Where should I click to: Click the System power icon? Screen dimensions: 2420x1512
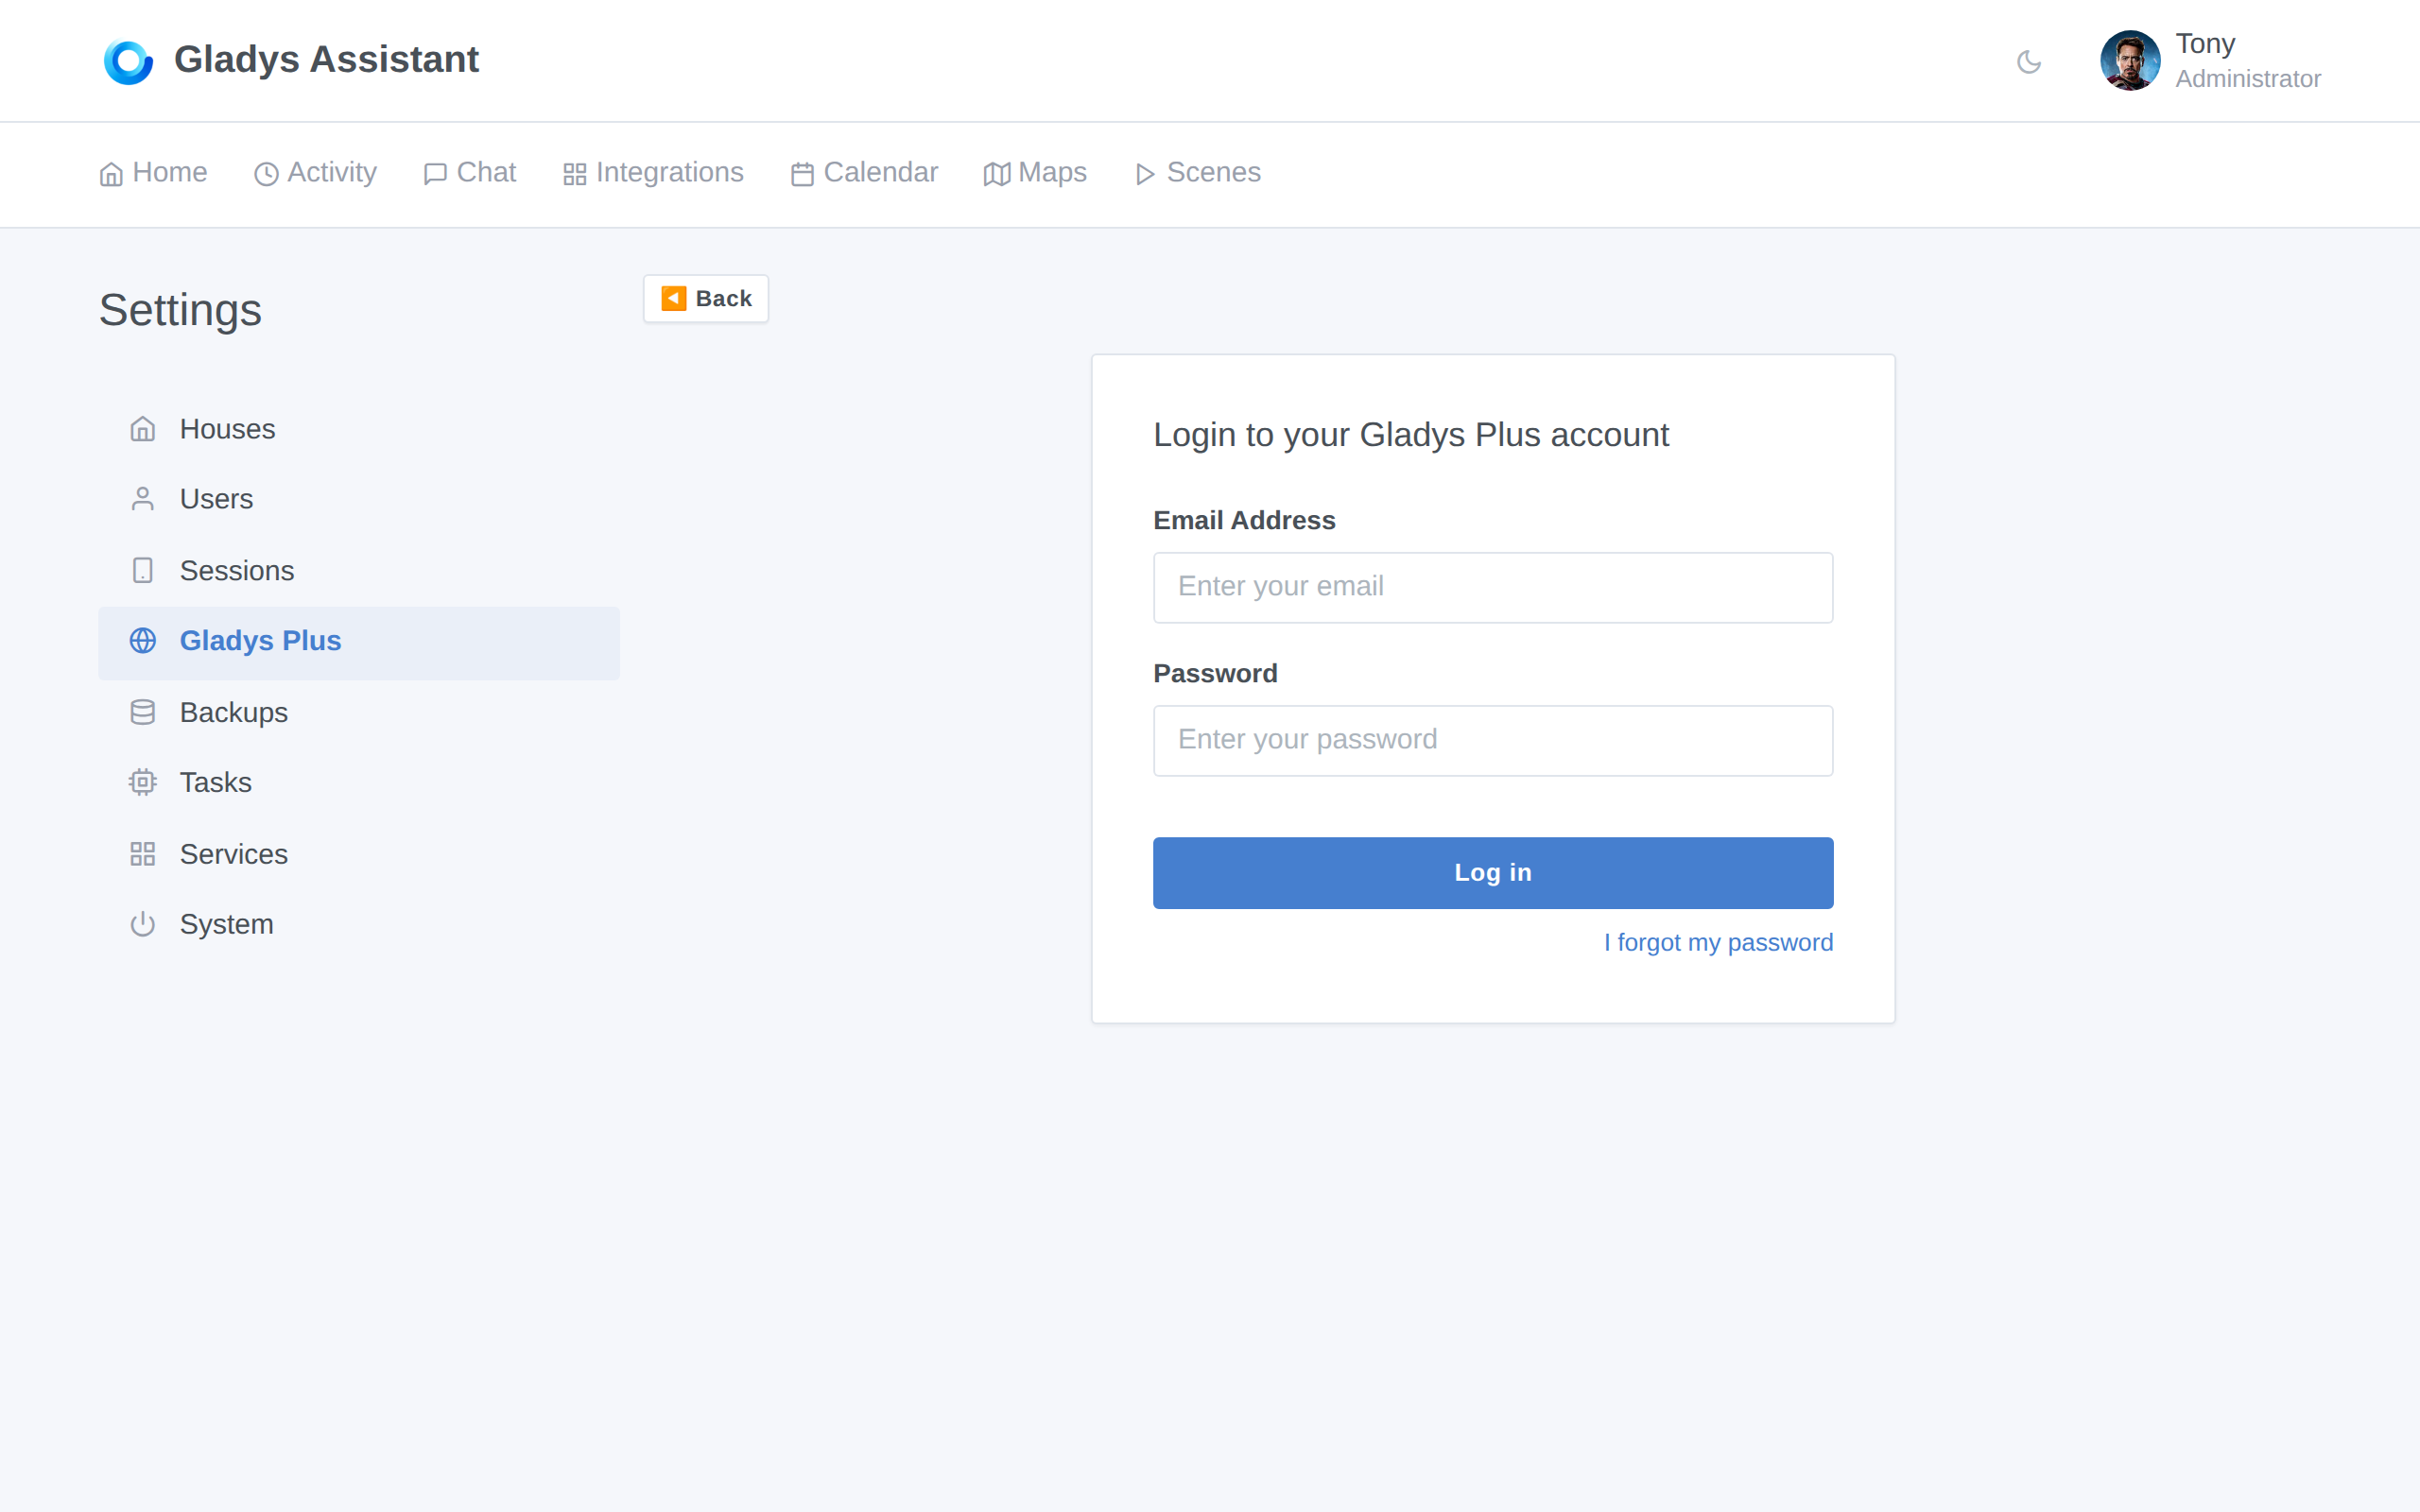click(x=143, y=924)
